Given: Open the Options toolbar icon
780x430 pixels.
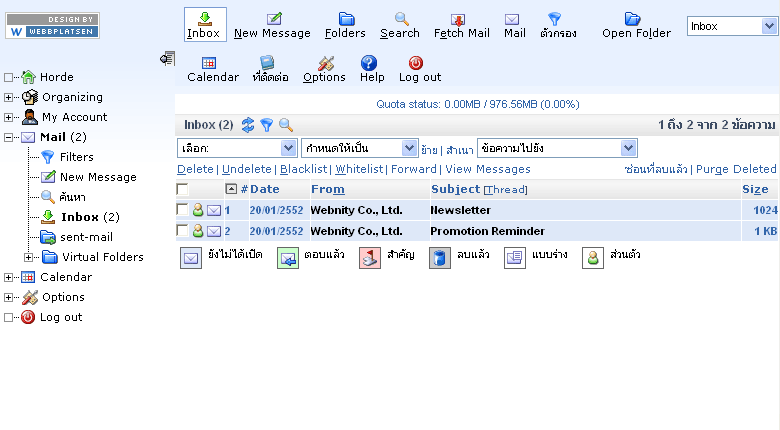Looking at the screenshot, I should [326, 63].
